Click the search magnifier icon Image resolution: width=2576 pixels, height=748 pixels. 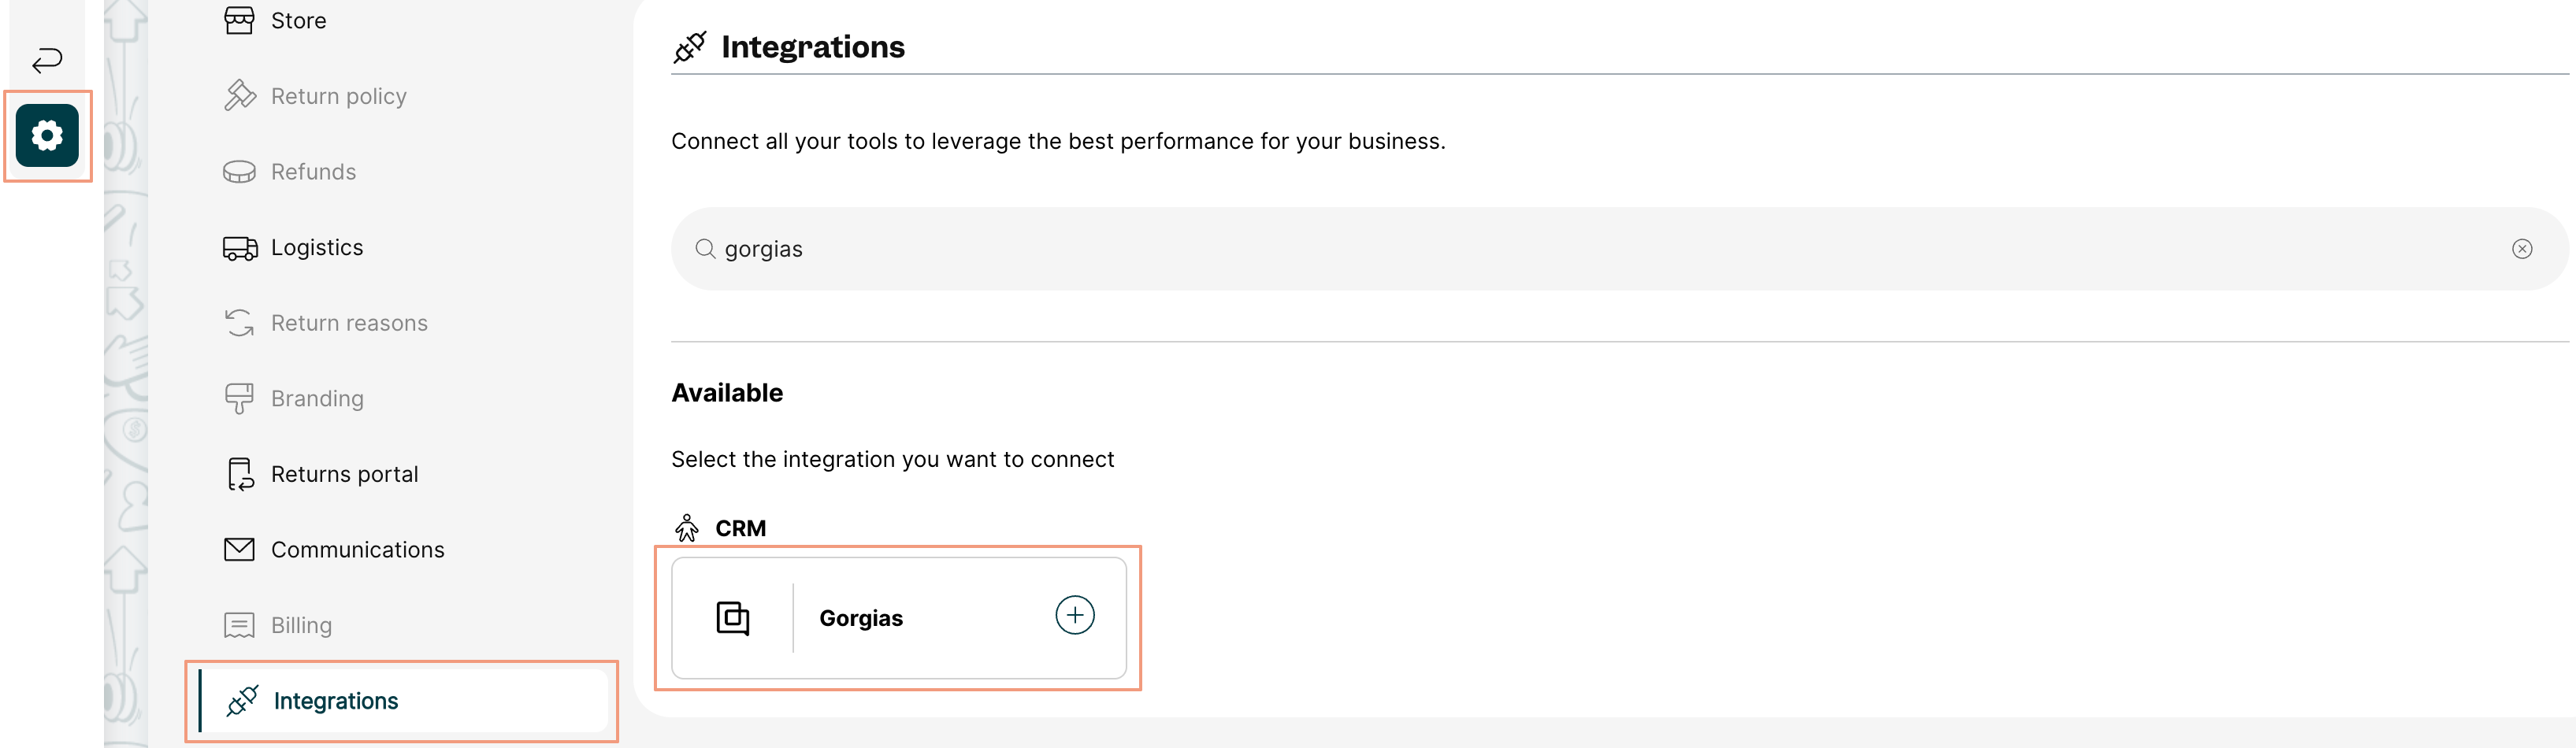tap(705, 249)
